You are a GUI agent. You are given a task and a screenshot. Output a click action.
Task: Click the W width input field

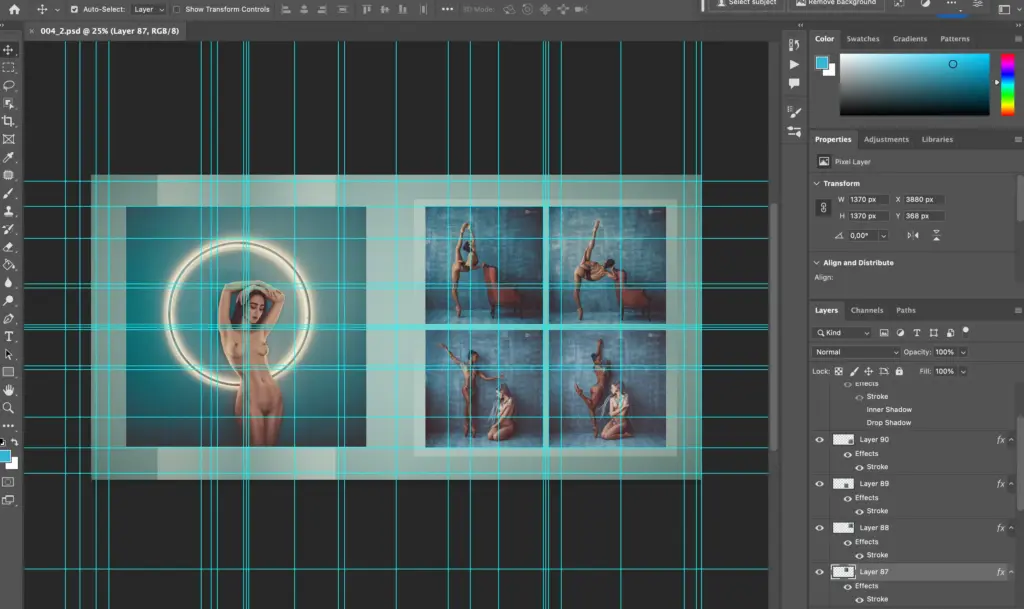pos(868,200)
